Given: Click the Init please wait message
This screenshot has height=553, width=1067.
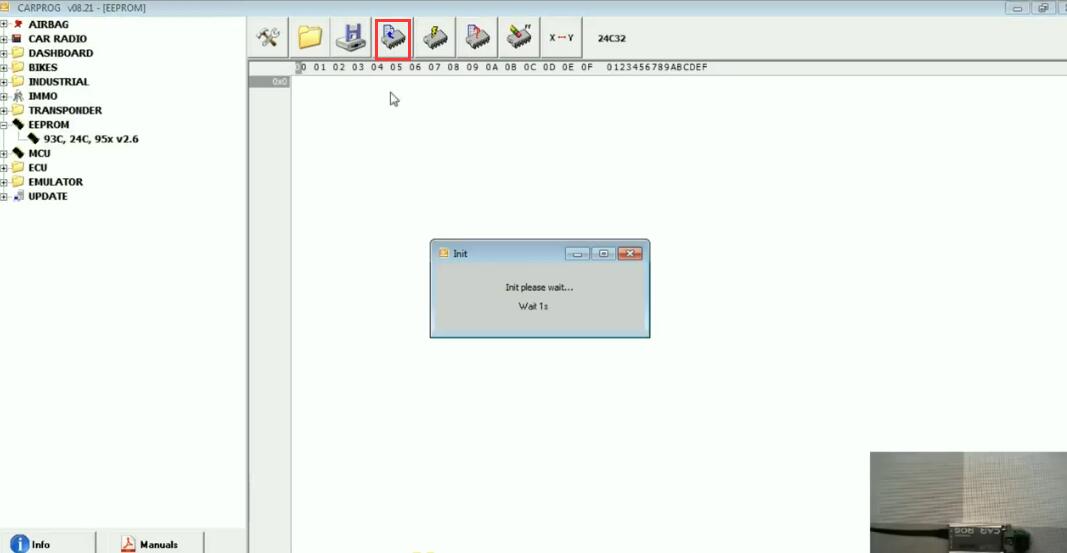Looking at the screenshot, I should click(x=539, y=288).
